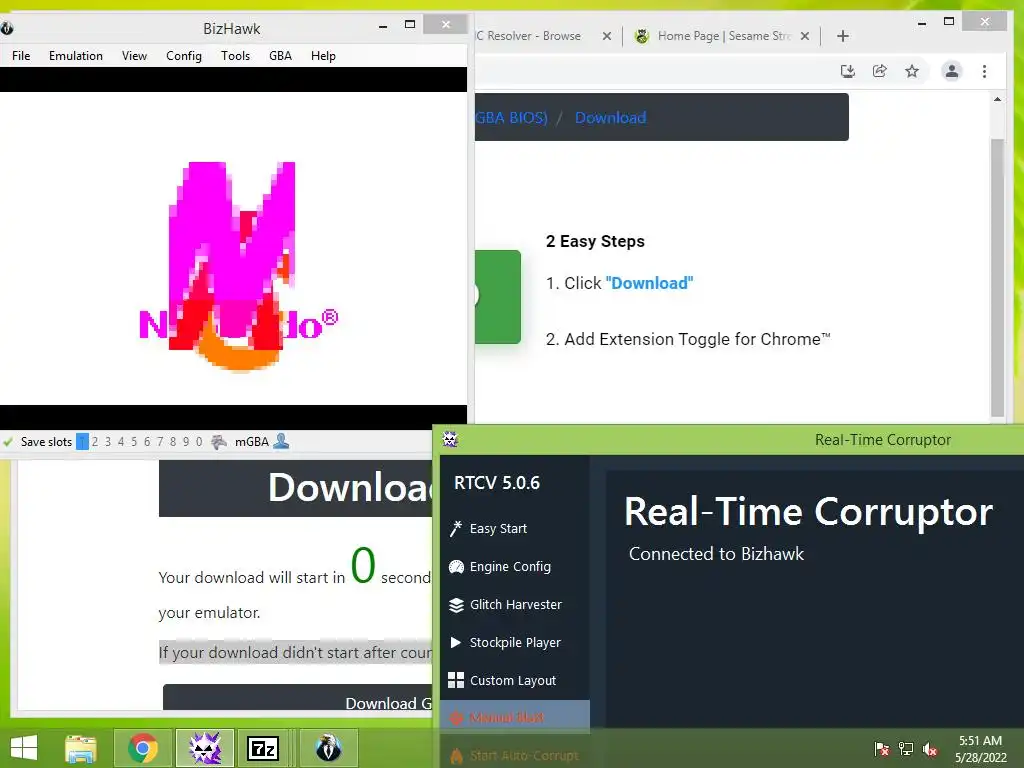Select save slot 0 in BizHawk status bar

tap(199, 442)
